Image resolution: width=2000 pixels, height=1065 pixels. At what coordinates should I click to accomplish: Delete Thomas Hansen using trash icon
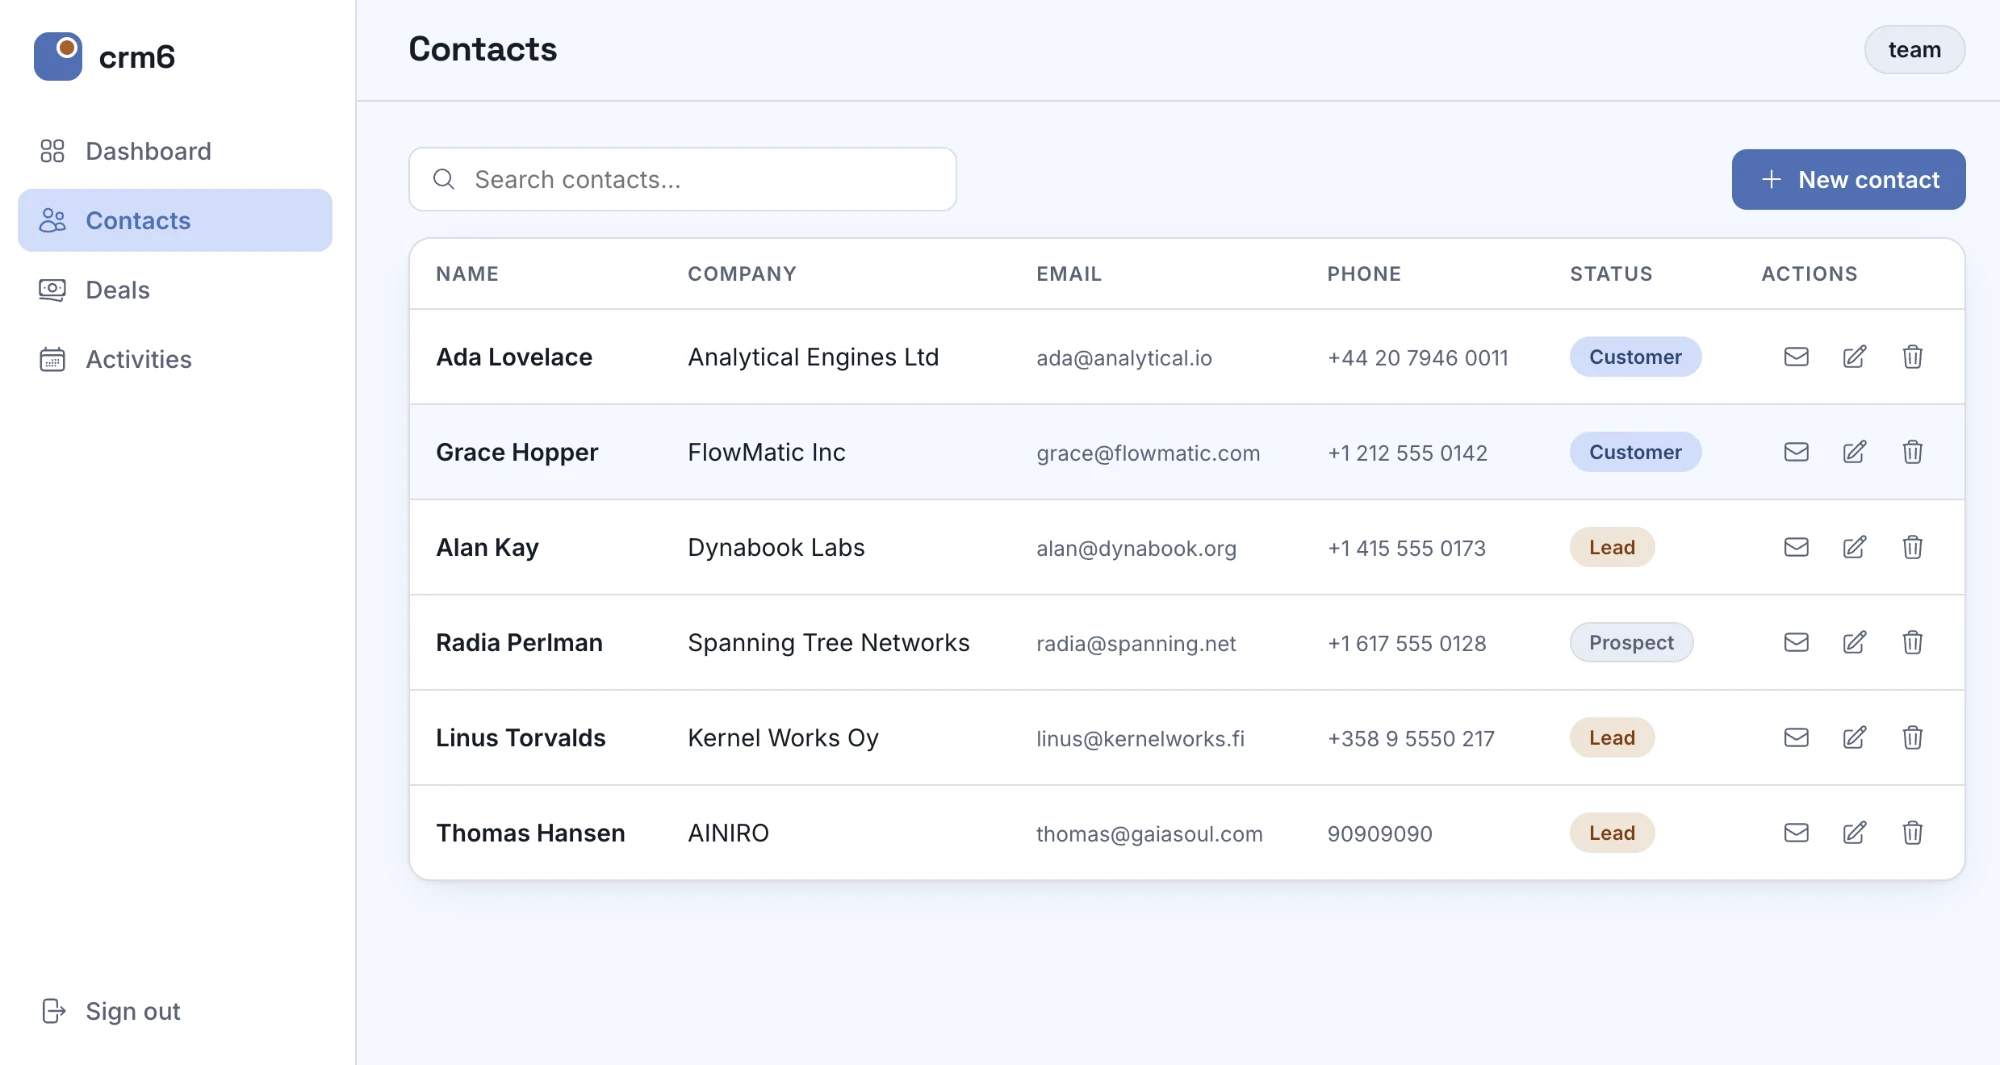(x=1912, y=832)
